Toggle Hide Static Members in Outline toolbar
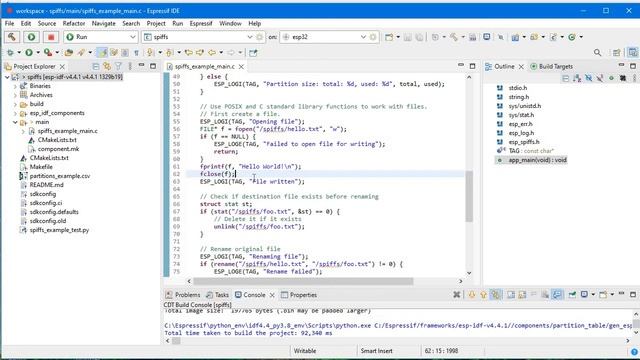Screen dimensions: 640x360 coord(600,78)
